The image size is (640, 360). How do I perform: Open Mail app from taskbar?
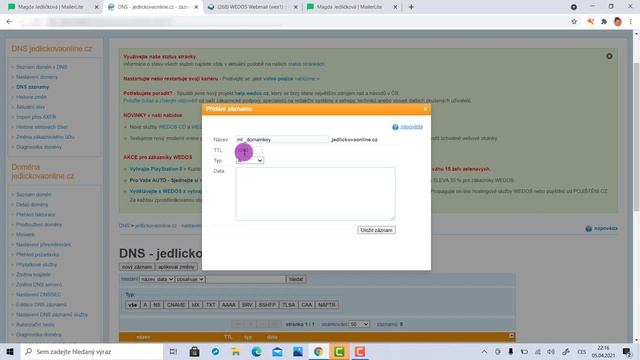point(277,351)
